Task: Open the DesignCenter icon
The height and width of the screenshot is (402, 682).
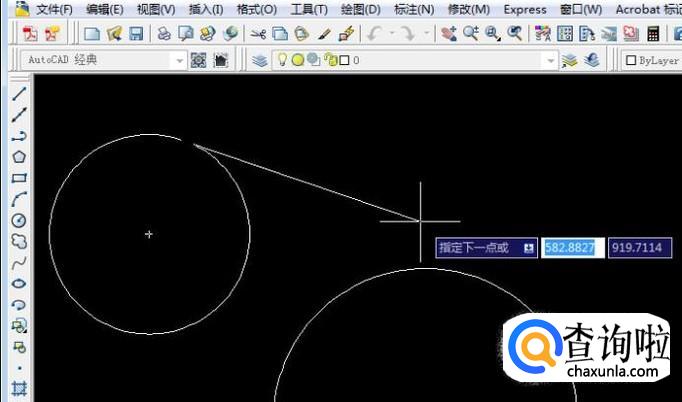Action: (565, 34)
